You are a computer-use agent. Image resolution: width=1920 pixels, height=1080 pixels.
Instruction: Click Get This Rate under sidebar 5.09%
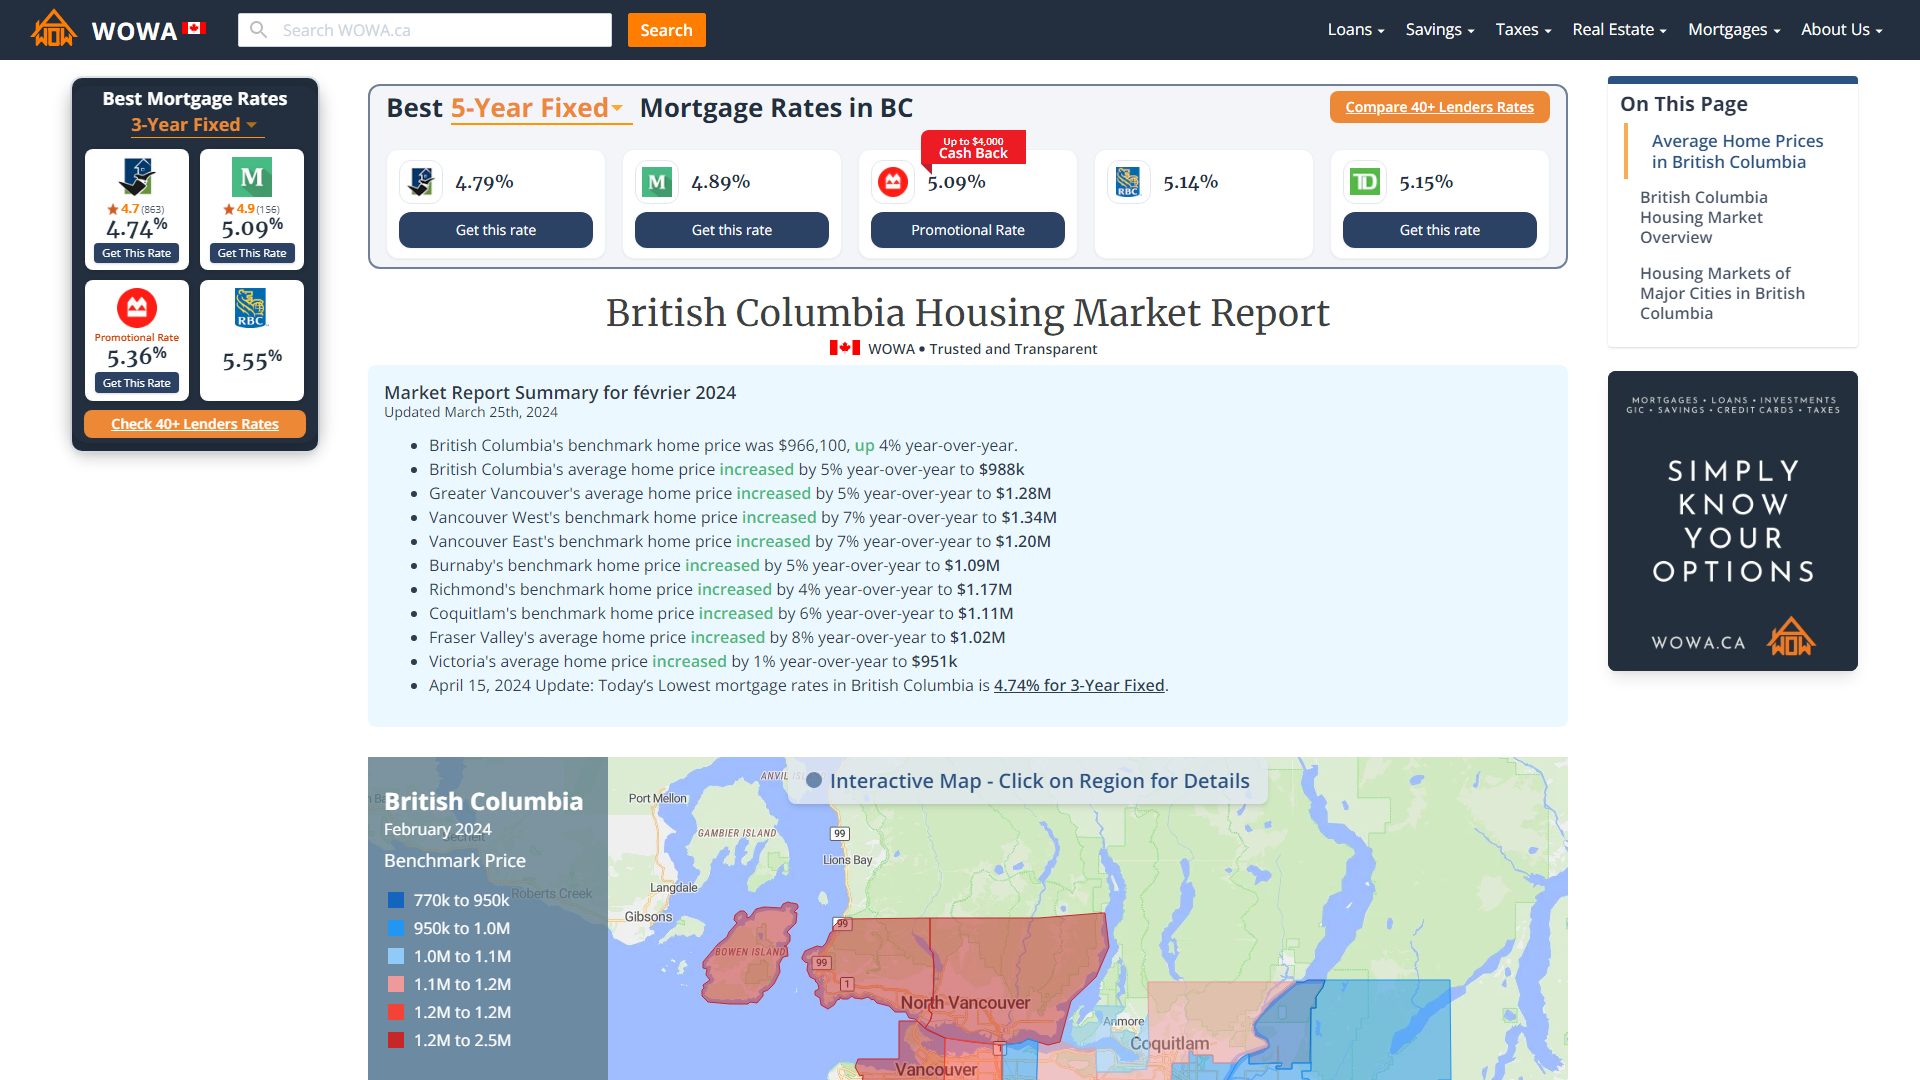(x=252, y=253)
